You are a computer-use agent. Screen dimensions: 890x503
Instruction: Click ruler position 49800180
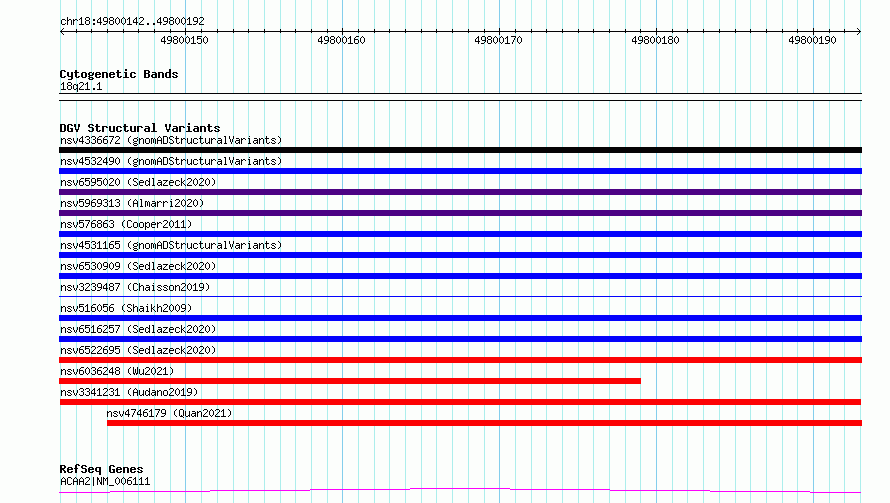pyautogui.click(x=655, y=40)
